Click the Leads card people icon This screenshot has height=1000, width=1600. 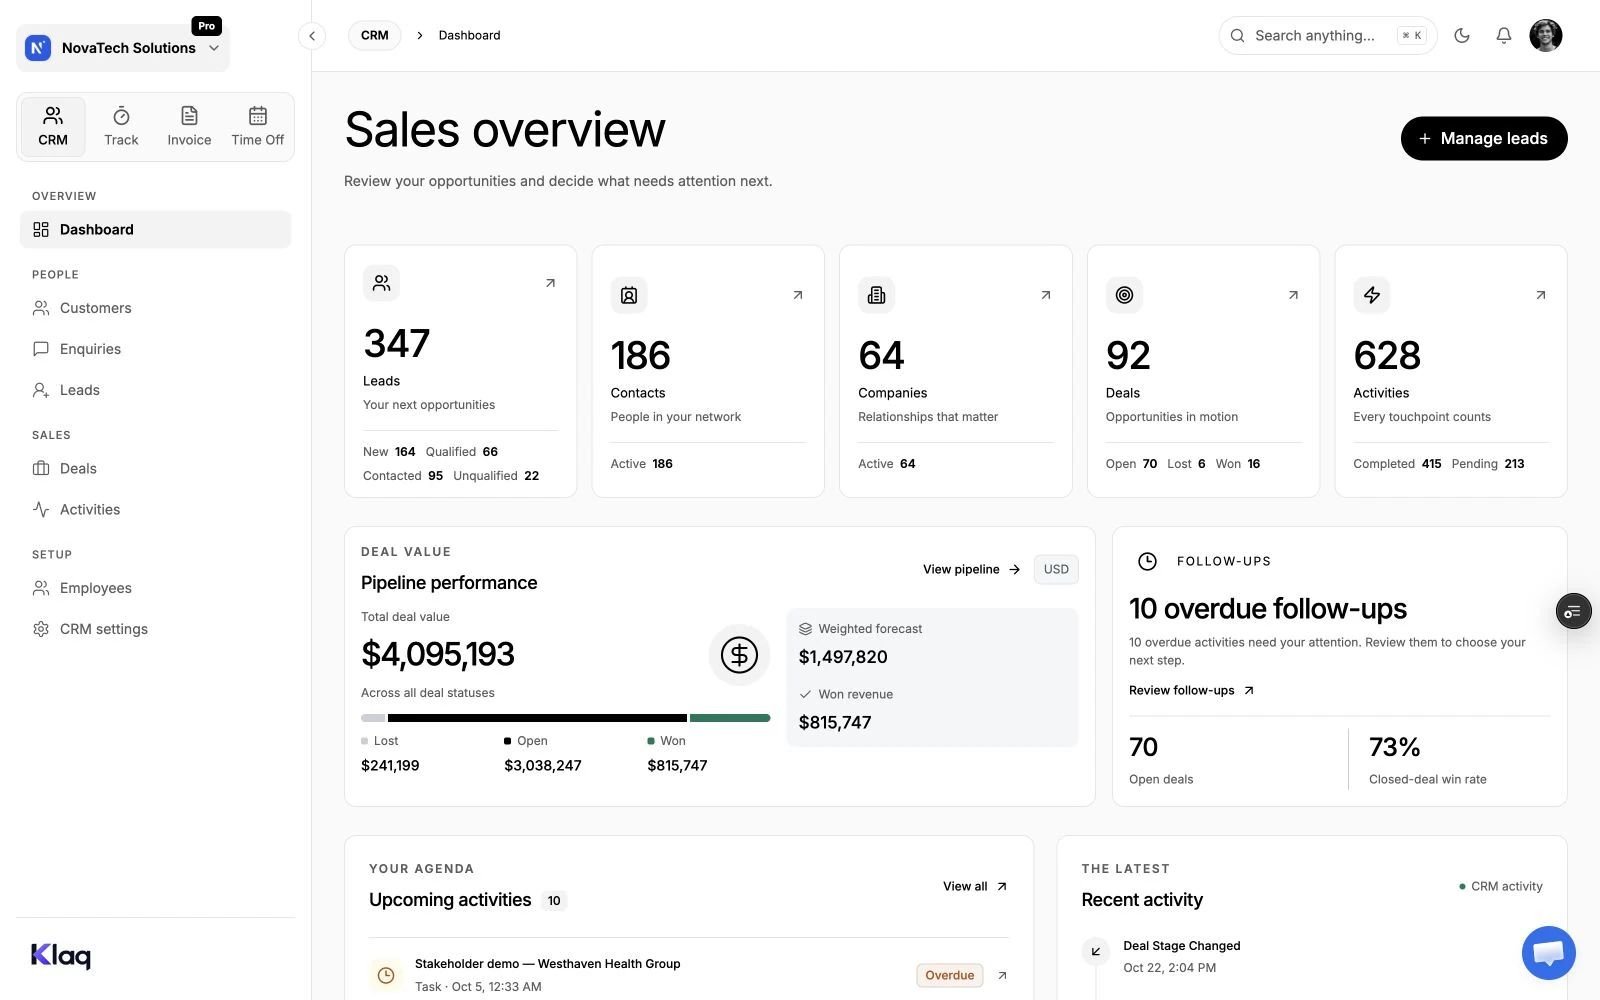click(x=381, y=283)
